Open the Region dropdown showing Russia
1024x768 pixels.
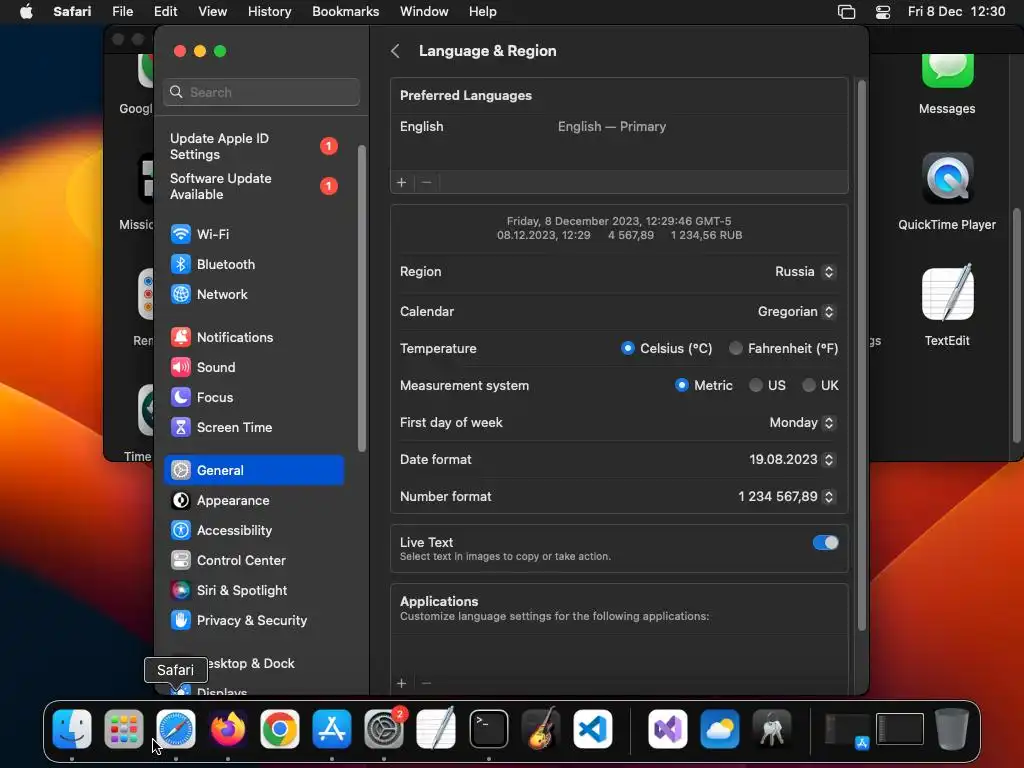805,272
